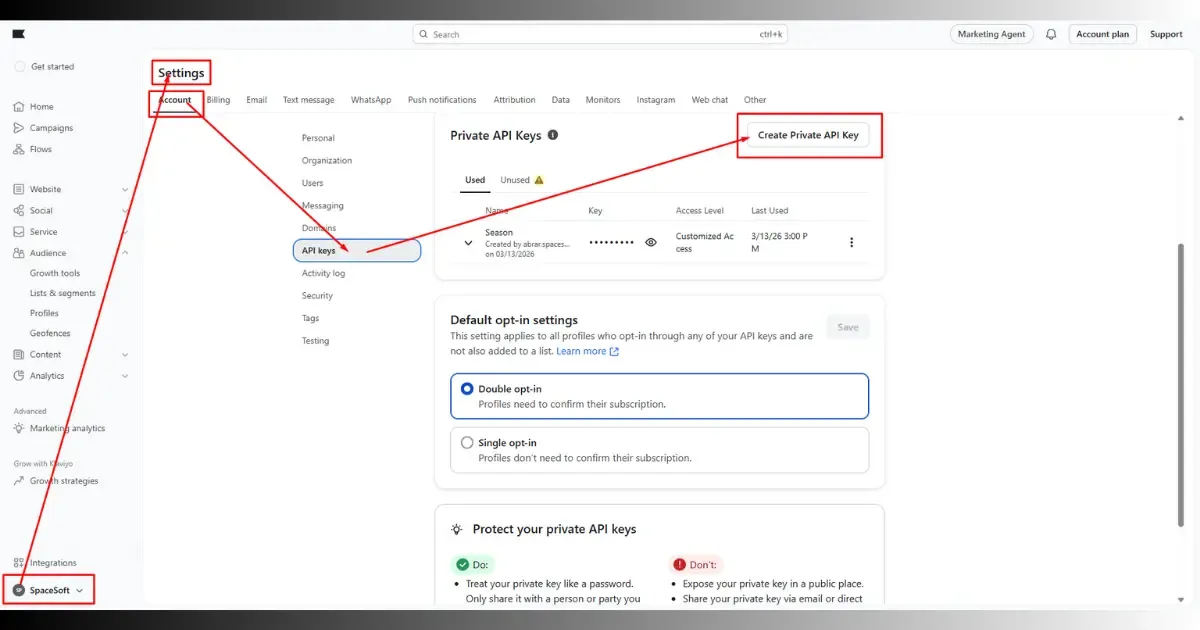Open the Organization settings item
1200x630 pixels.
pos(327,160)
